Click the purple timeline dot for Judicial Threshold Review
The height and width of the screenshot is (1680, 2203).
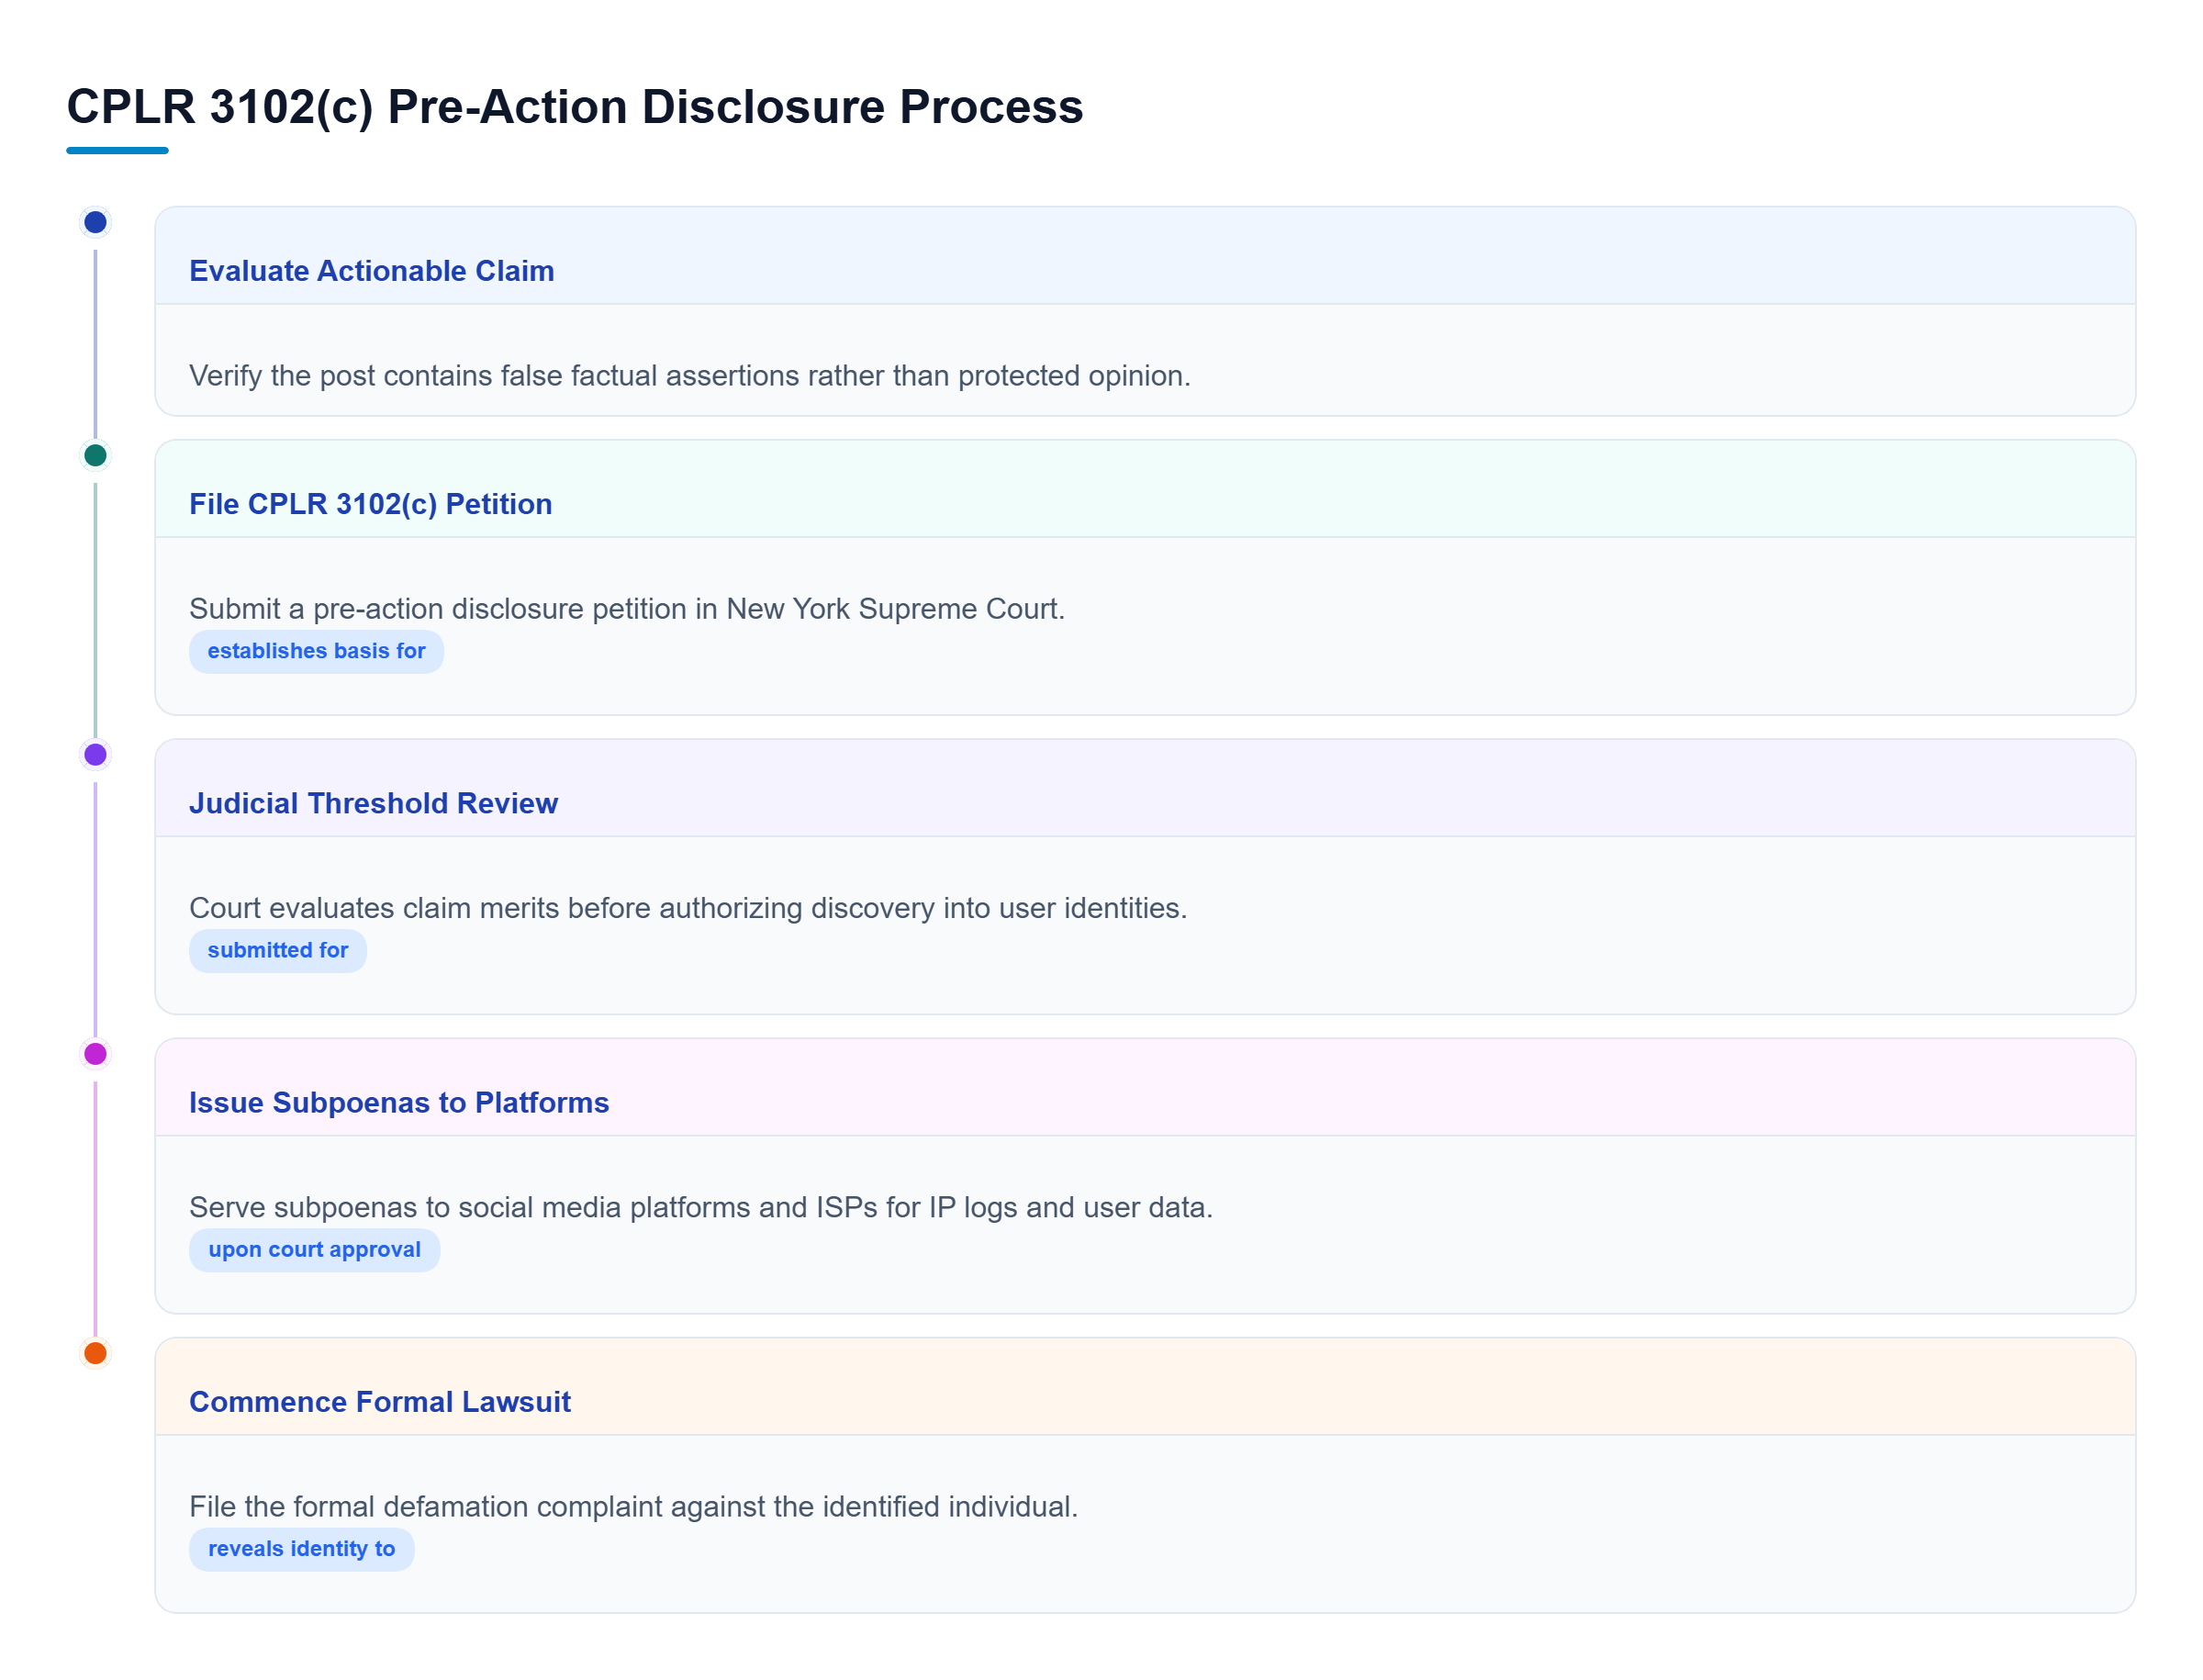tap(95, 754)
